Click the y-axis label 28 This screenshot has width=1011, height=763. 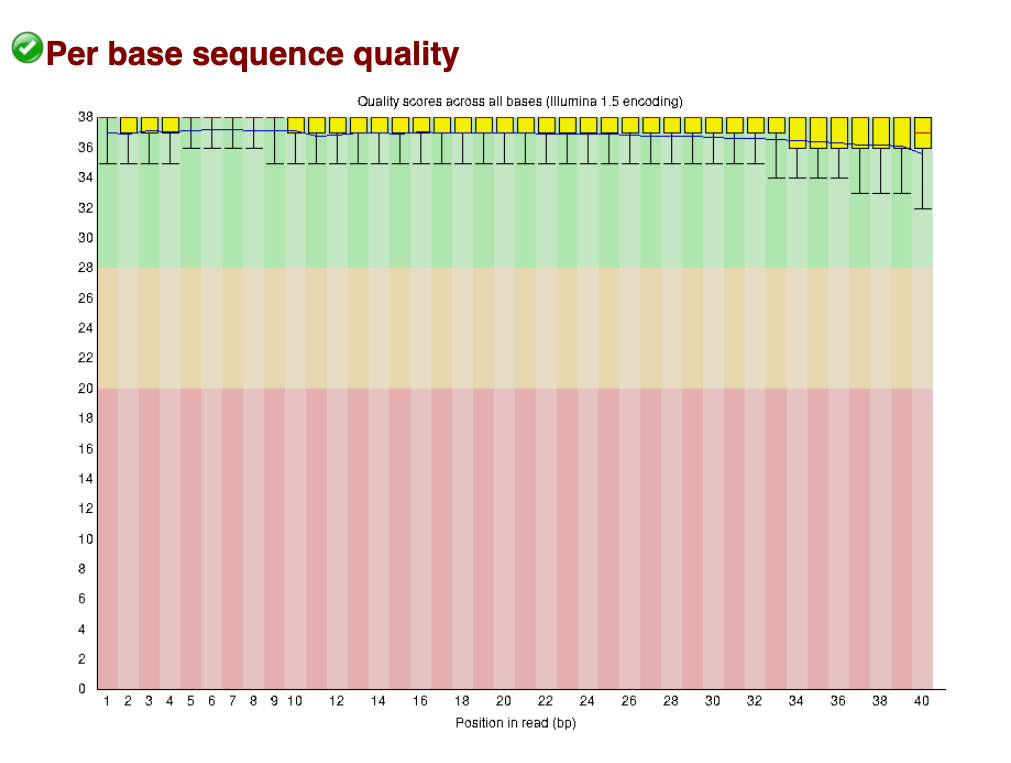pos(86,268)
